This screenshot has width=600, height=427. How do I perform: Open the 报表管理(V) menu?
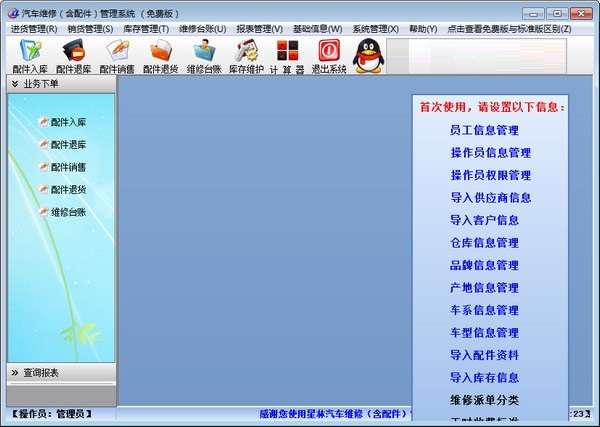click(x=259, y=29)
